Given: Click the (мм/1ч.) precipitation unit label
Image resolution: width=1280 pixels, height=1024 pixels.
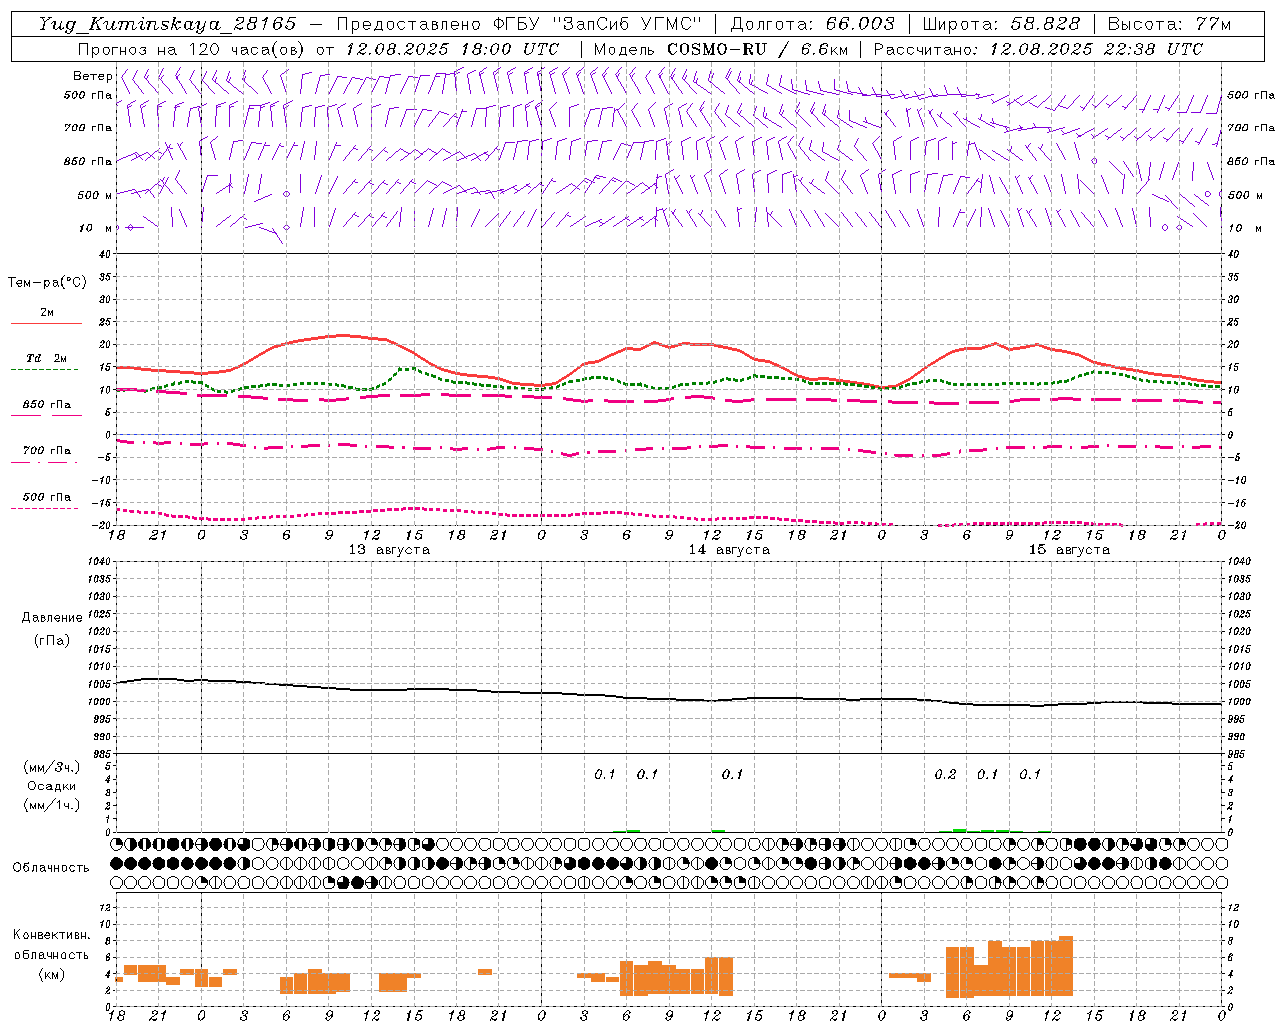Looking at the screenshot, I should click(x=51, y=805).
